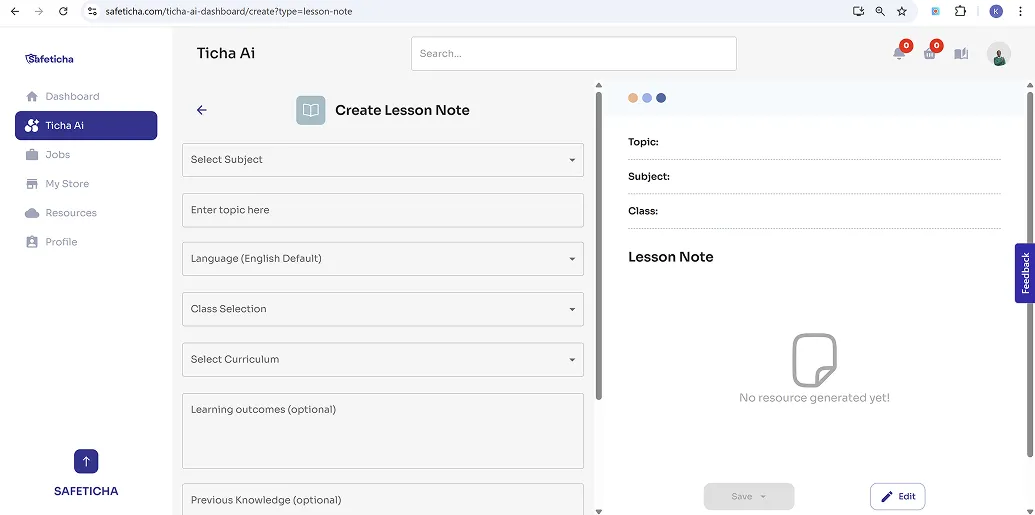Image resolution: width=1035 pixels, height=515 pixels.
Task: Click the browser address bar URL
Action: (229, 11)
